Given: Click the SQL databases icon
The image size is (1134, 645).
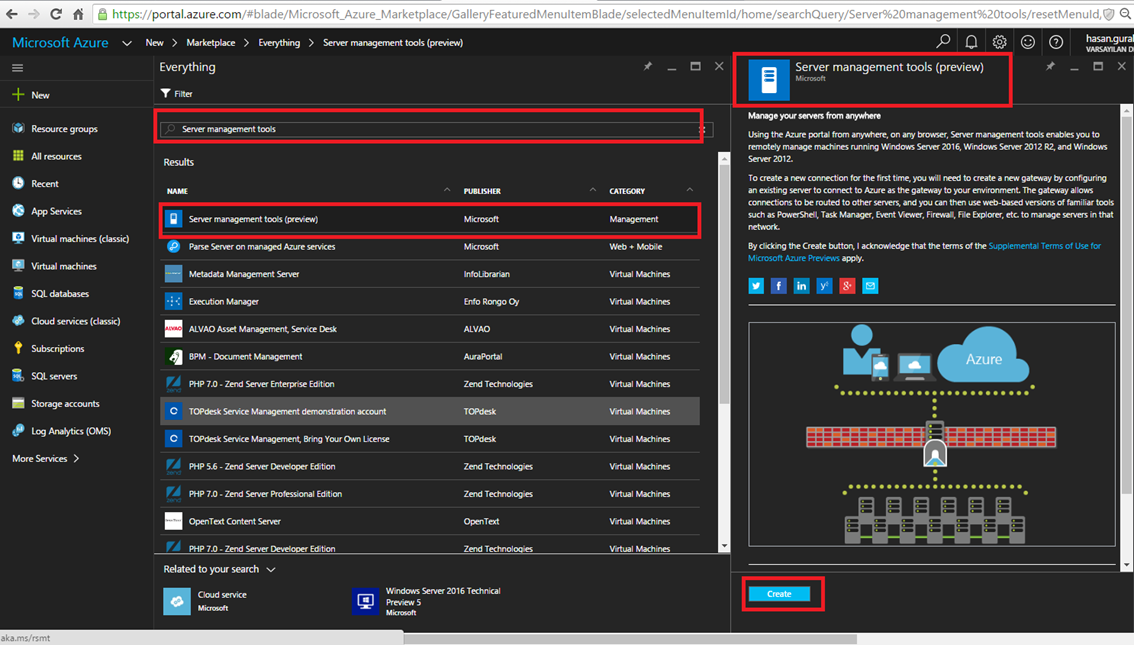Looking at the screenshot, I should tap(18, 294).
